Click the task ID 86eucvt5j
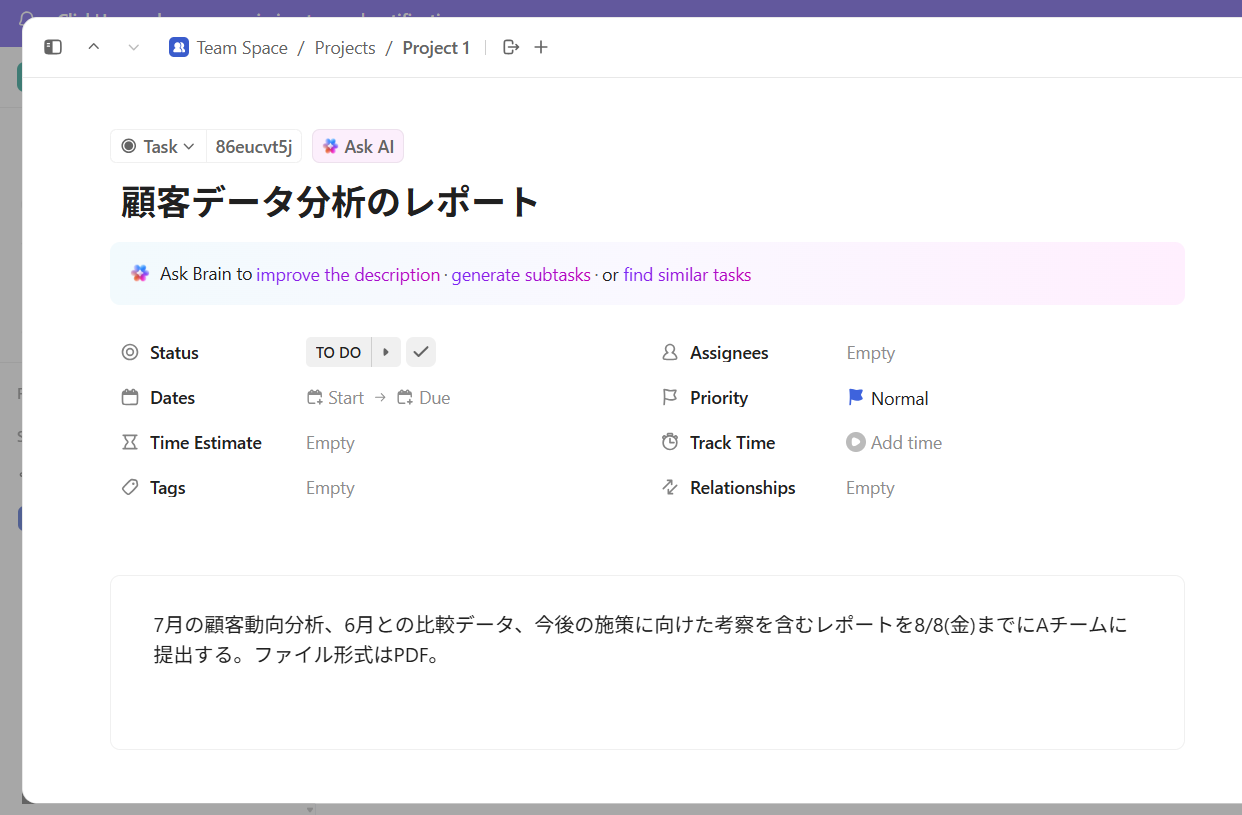Screen dimensions: 1242x815 pos(254,147)
